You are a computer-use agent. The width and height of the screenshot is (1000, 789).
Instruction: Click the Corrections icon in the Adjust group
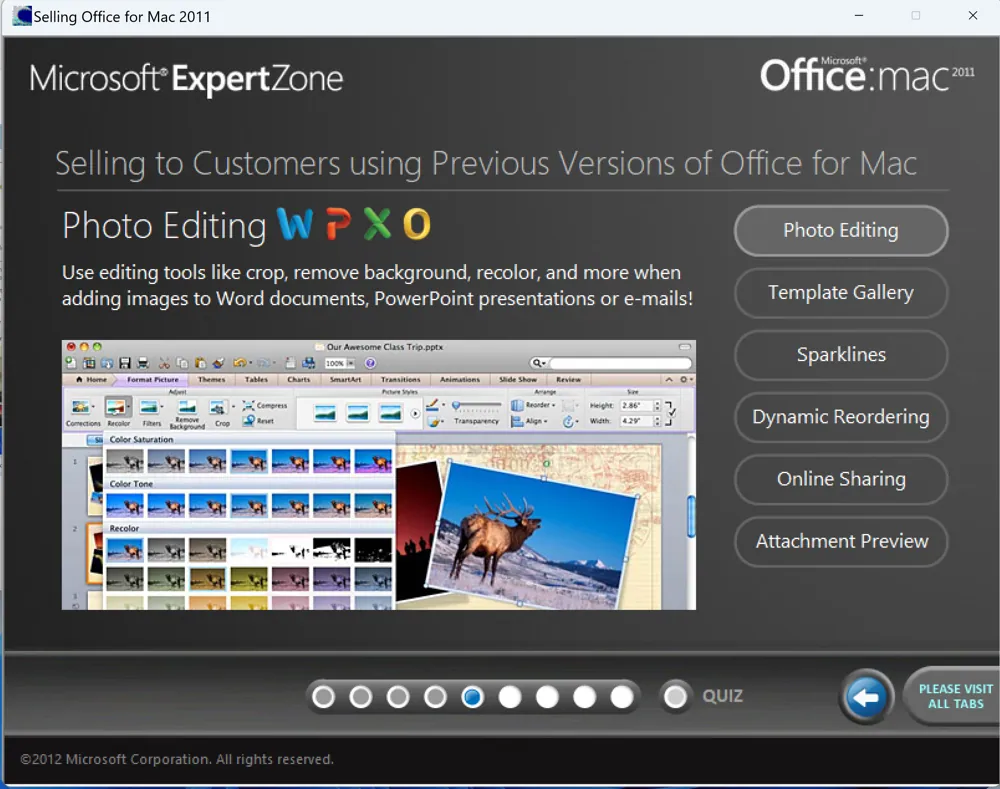click(80, 407)
